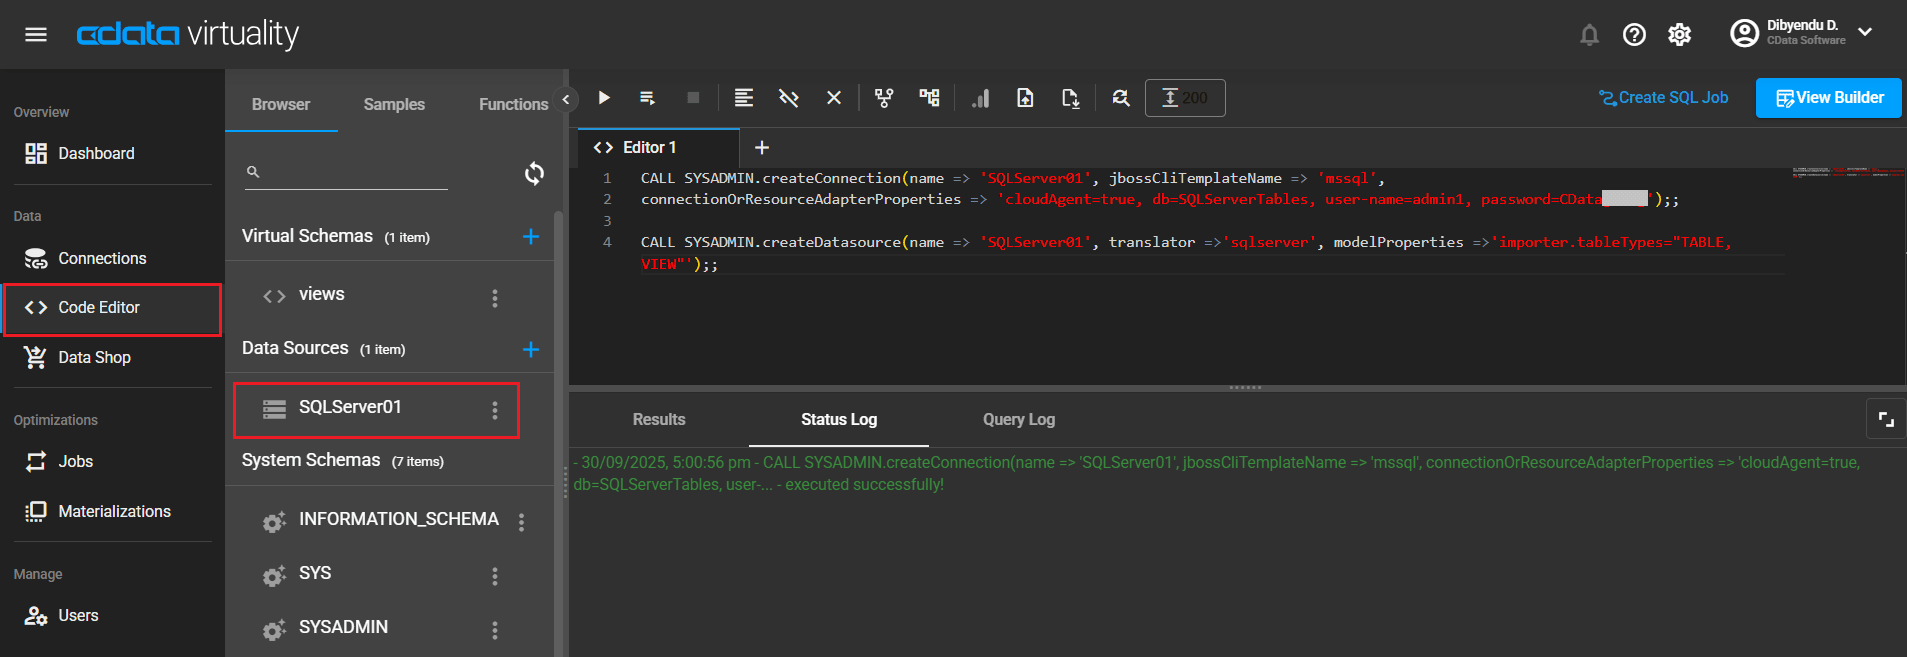
Task: Click the browser search input field
Action: pyautogui.click(x=355, y=173)
